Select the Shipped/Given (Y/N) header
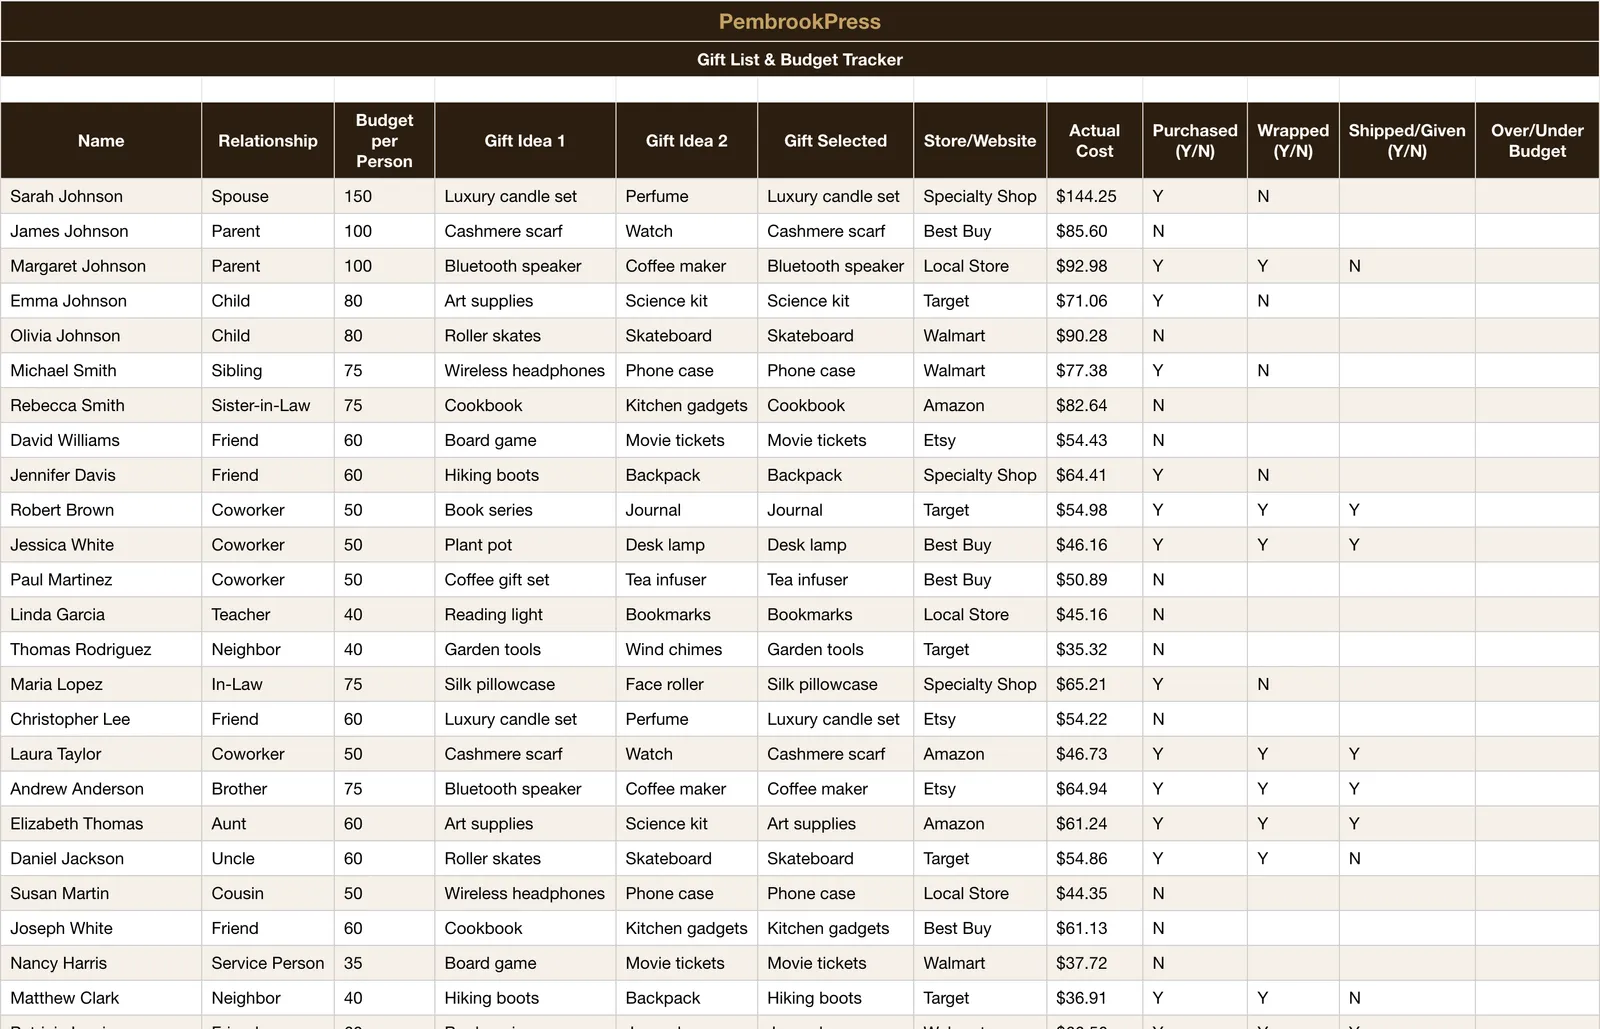Screen dimensions: 1600x1029 coord(1407,141)
